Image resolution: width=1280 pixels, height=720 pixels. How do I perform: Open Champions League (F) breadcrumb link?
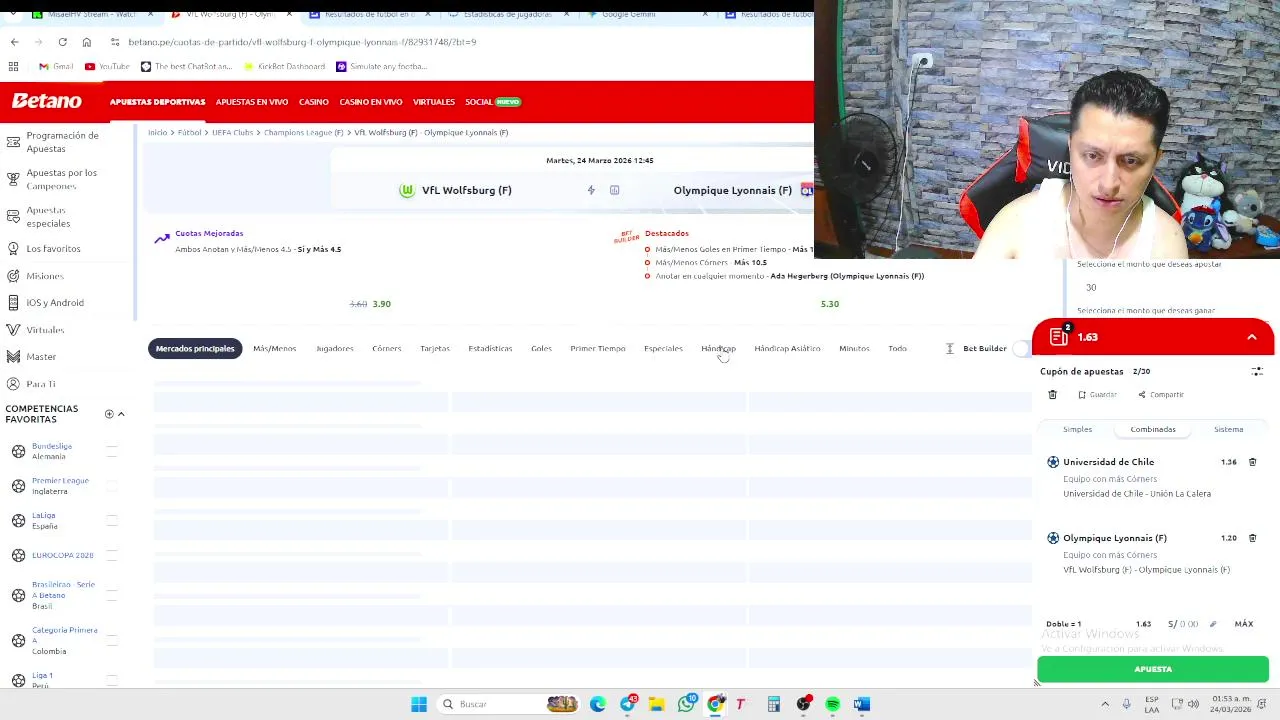304,132
